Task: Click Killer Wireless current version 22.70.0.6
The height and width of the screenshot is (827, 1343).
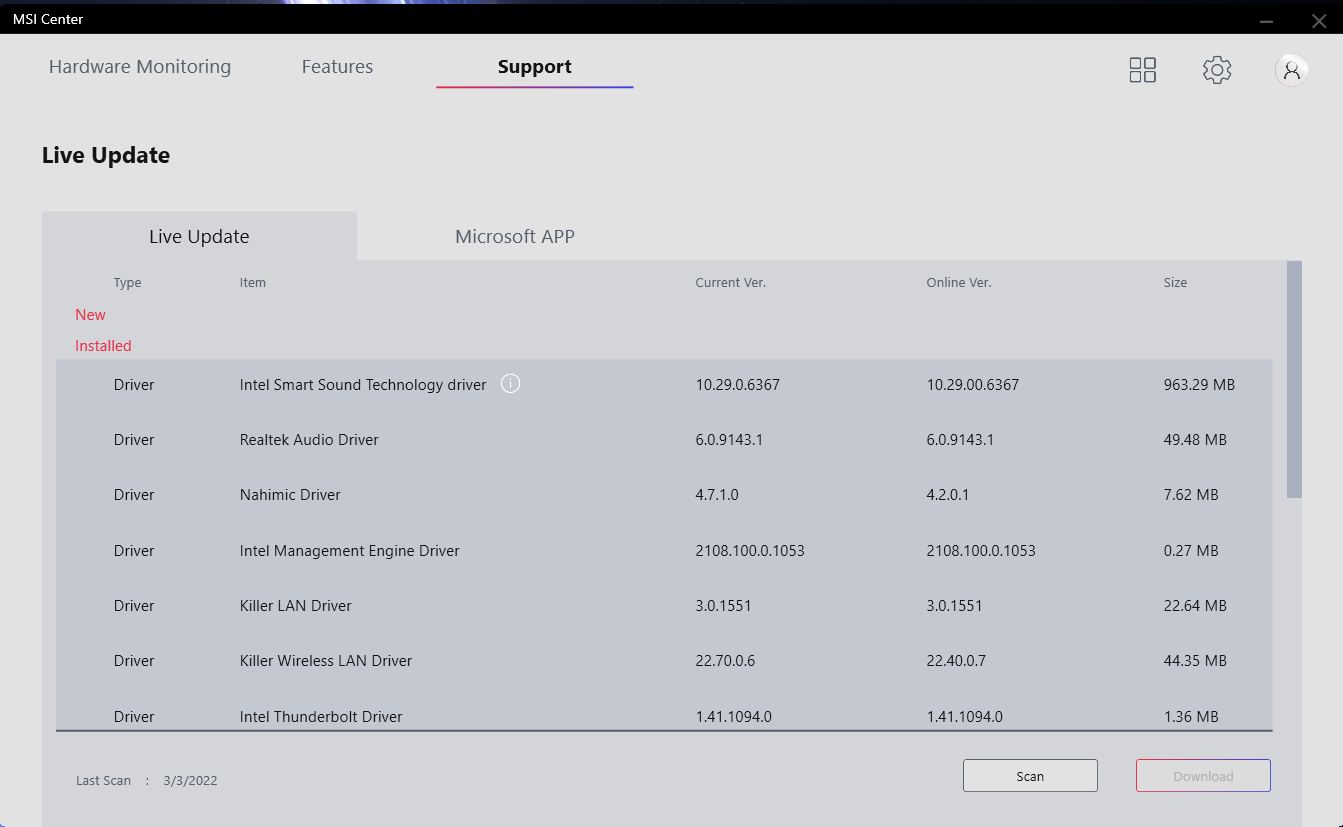Action: tap(725, 661)
